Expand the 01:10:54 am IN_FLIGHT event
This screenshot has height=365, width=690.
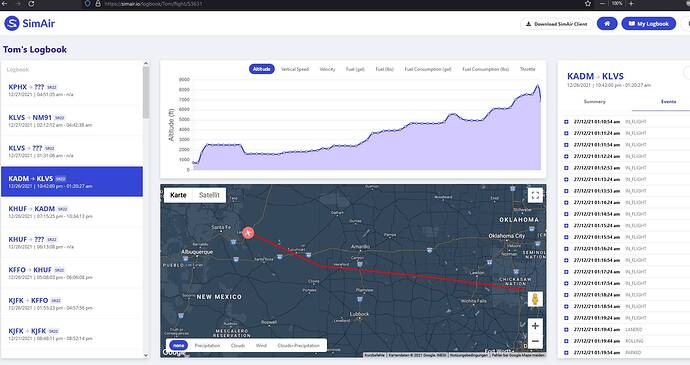point(566,122)
